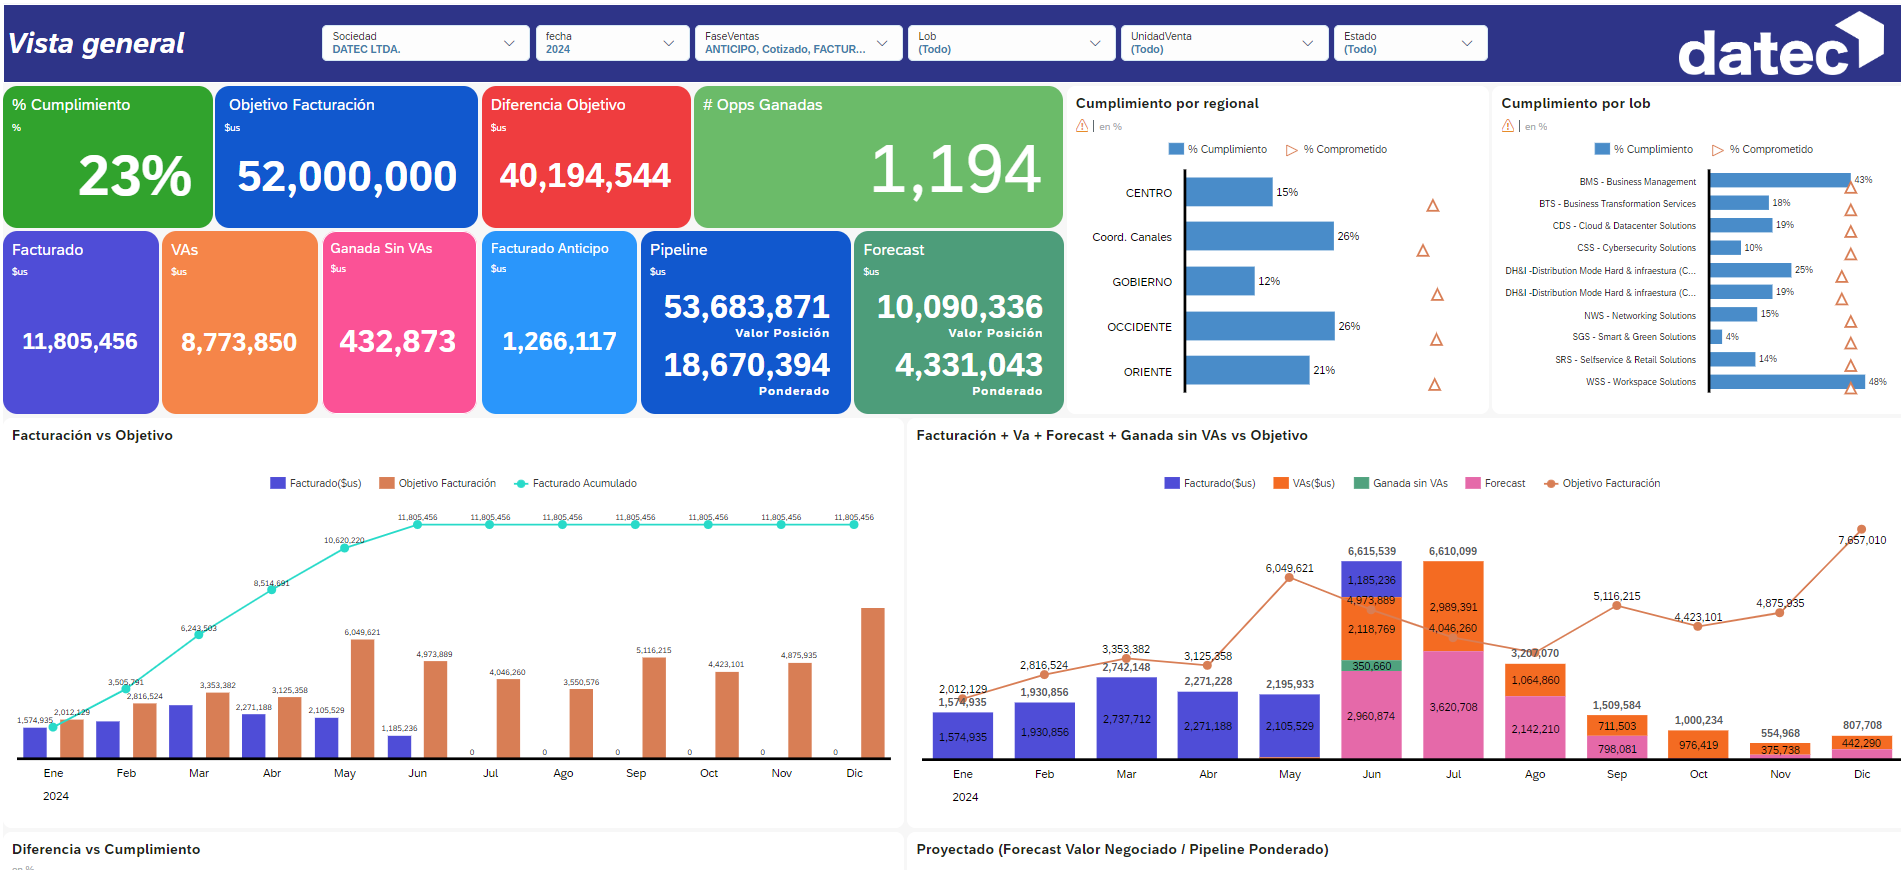Click the Ene 1,574,935 facturado bar in left chart
The image size is (1901, 870).
click(35, 743)
